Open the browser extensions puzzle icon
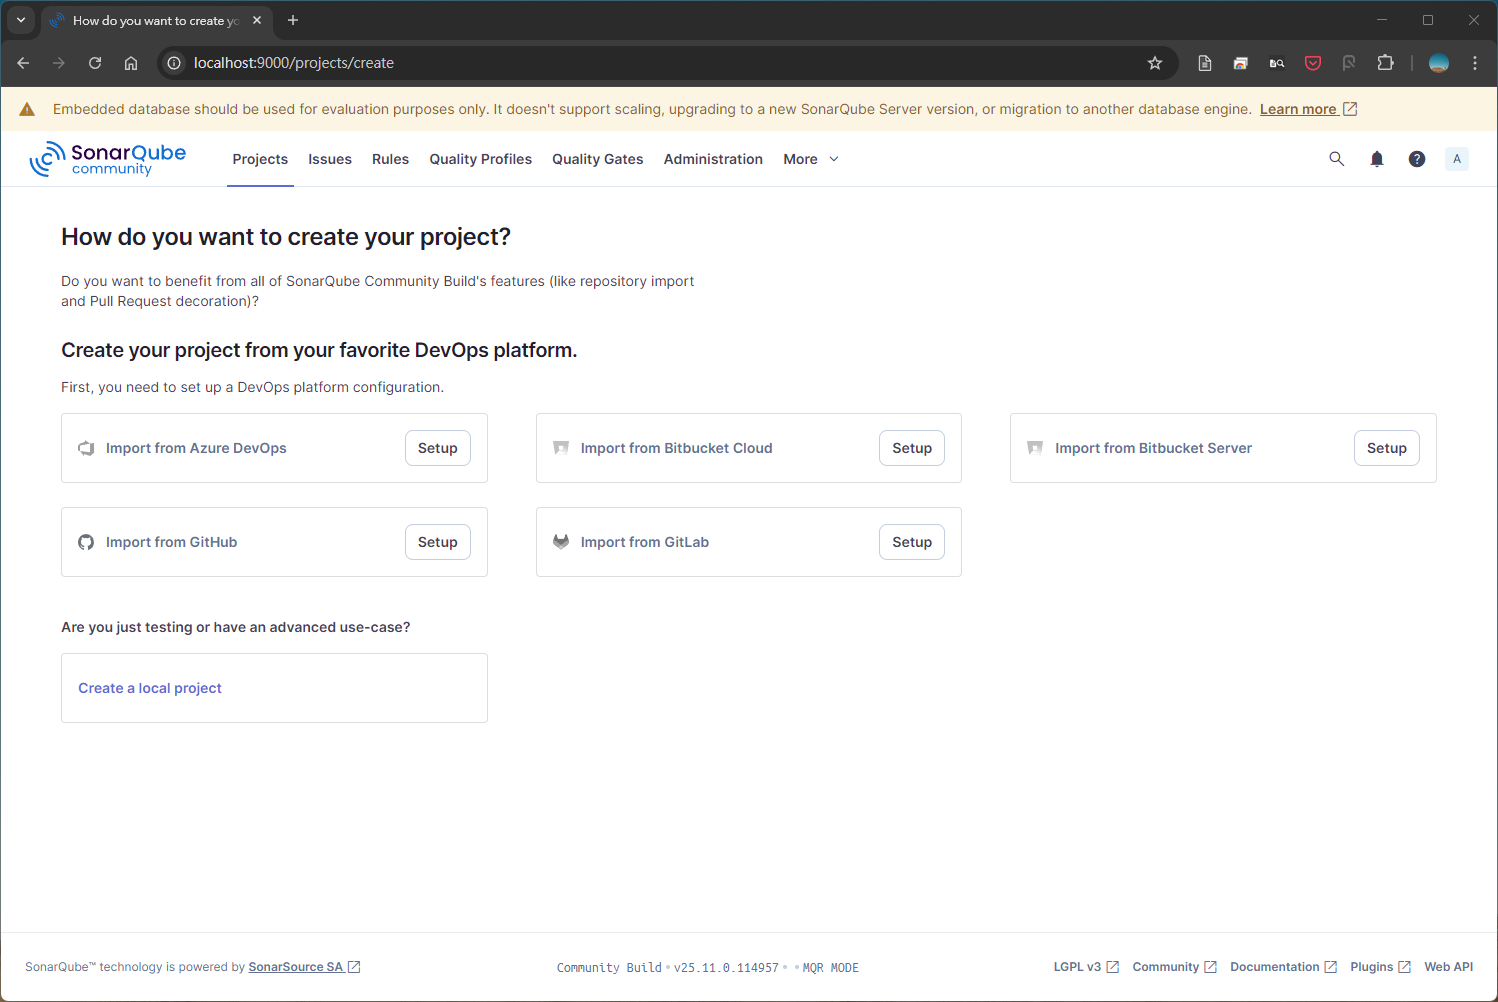The image size is (1498, 1002). tap(1385, 63)
